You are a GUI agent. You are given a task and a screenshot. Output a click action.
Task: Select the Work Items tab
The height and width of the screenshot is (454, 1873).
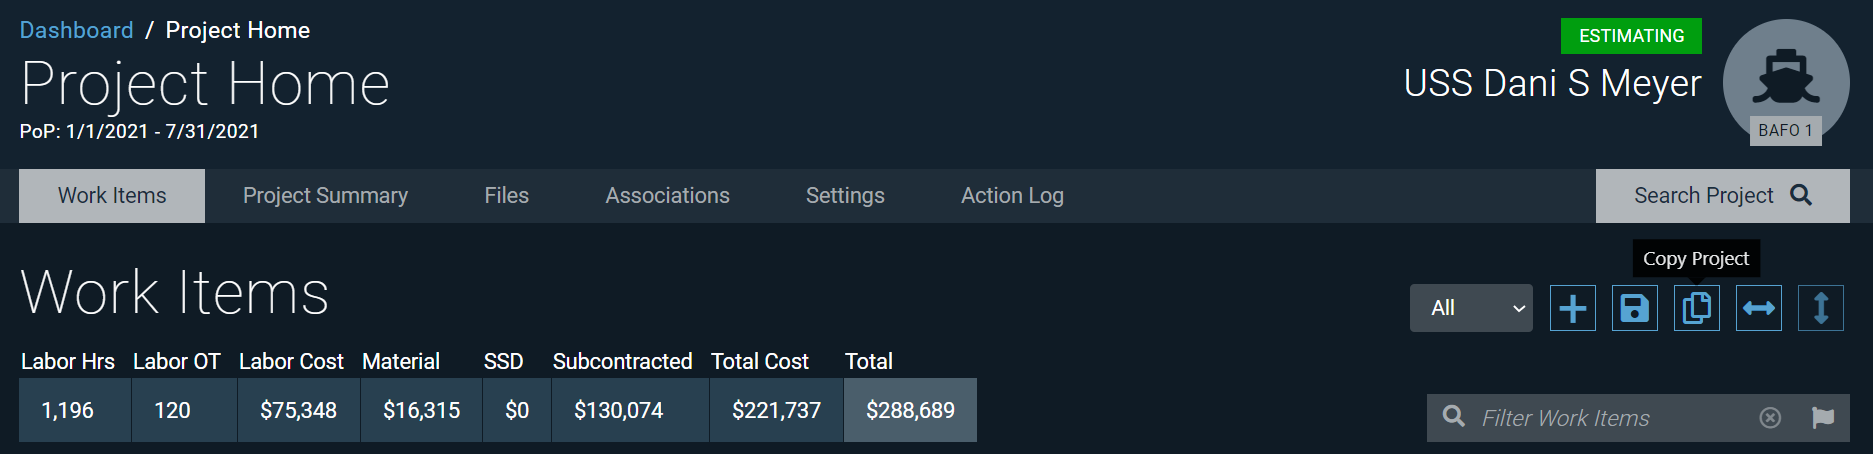coord(112,196)
